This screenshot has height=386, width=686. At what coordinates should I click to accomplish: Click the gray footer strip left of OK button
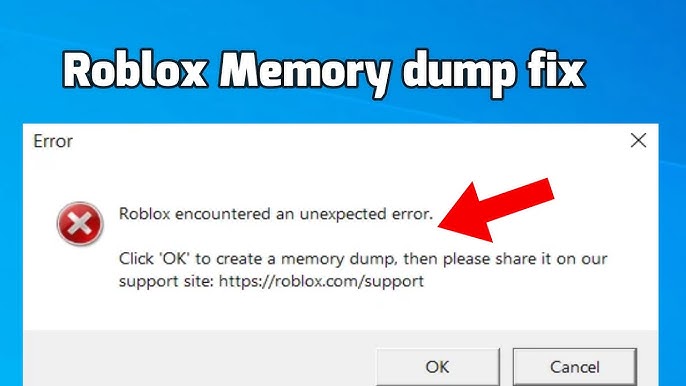tap(199, 358)
